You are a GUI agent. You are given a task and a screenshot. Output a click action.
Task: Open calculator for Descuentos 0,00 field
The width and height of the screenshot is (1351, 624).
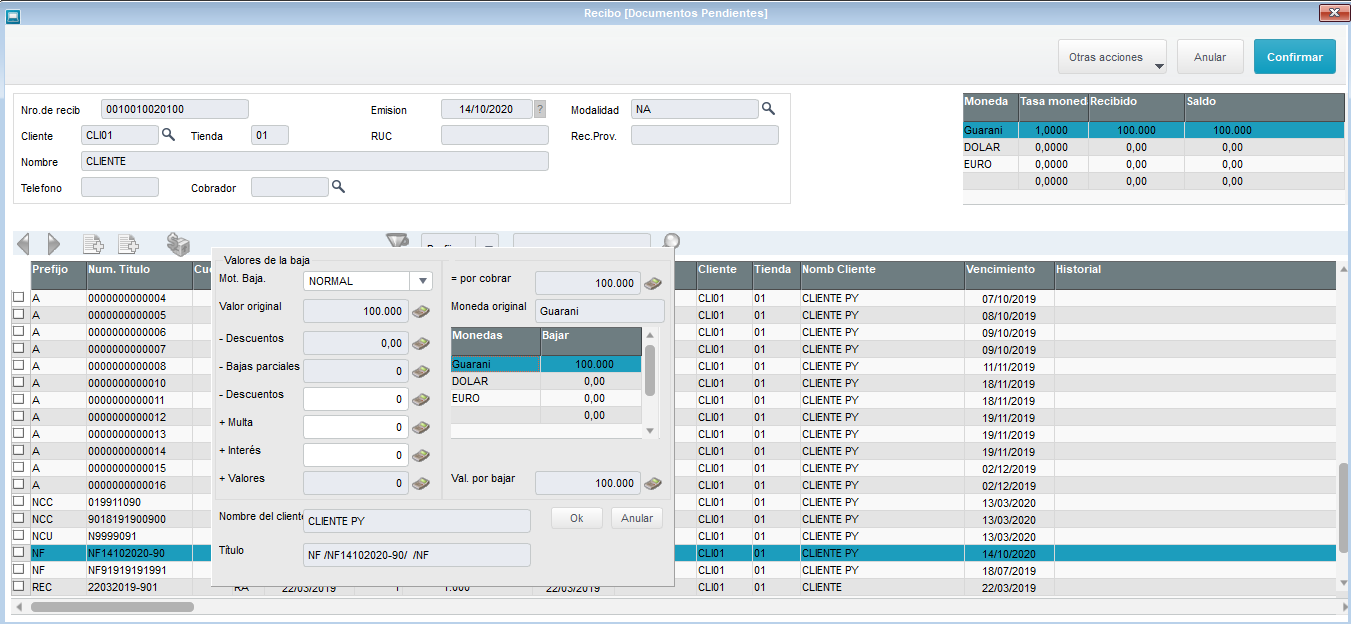pyautogui.click(x=421, y=343)
